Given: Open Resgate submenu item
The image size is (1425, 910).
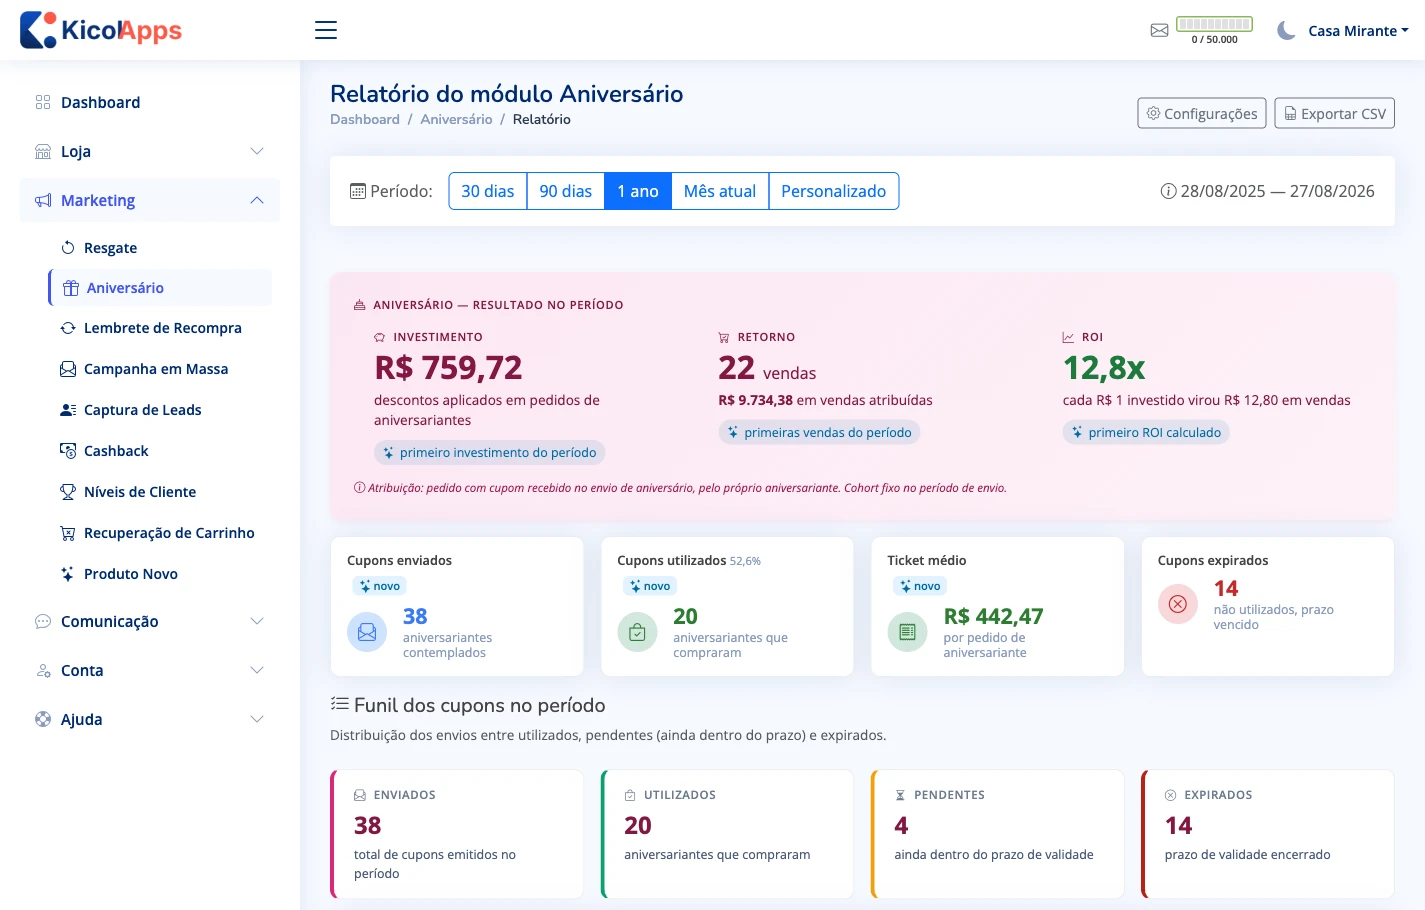Looking at the screenshot, I should 160,248.
